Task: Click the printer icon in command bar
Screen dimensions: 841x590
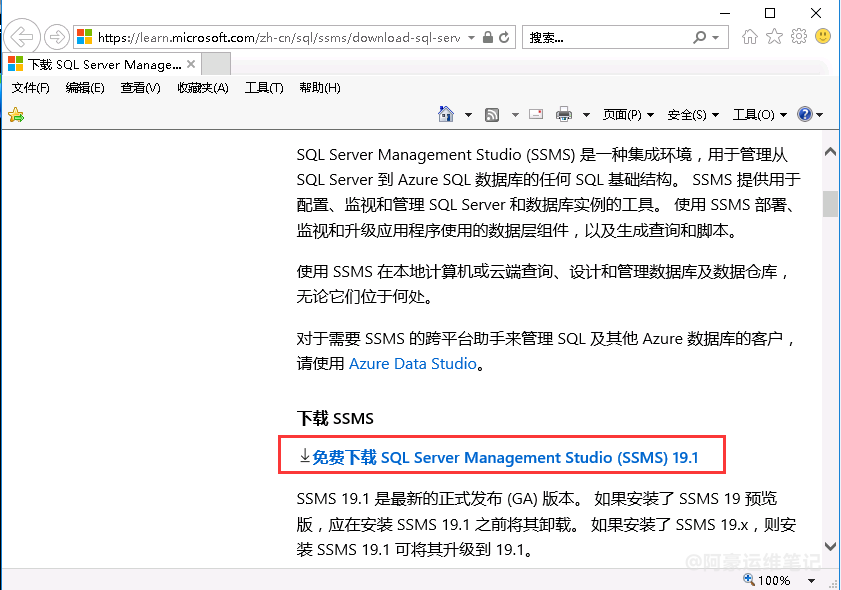Action: (x=564, y=114)
